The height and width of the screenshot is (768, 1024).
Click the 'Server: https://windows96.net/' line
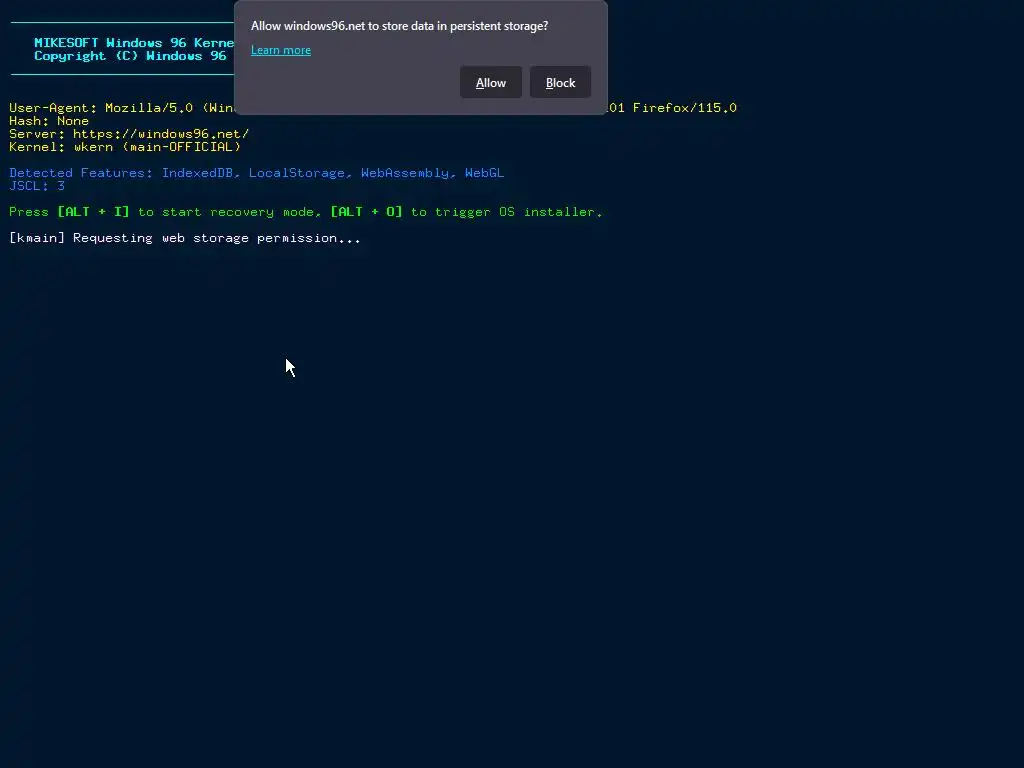(129, 134)
